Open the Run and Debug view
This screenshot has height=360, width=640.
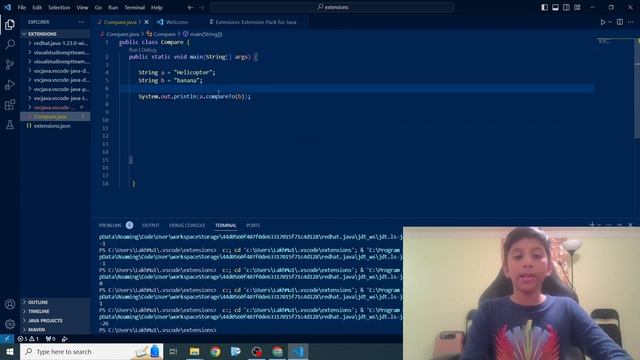tap(10, 84)
